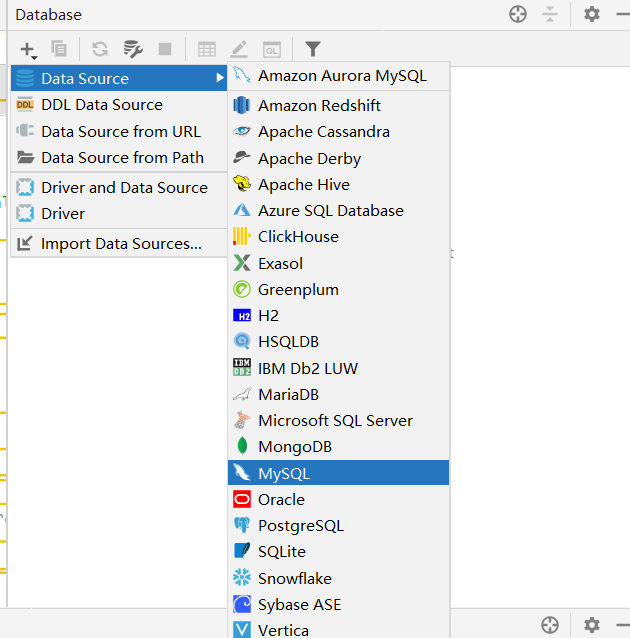Choose MongoDB data source
This screenshot has height=638, width=630.
click(339, 447)
